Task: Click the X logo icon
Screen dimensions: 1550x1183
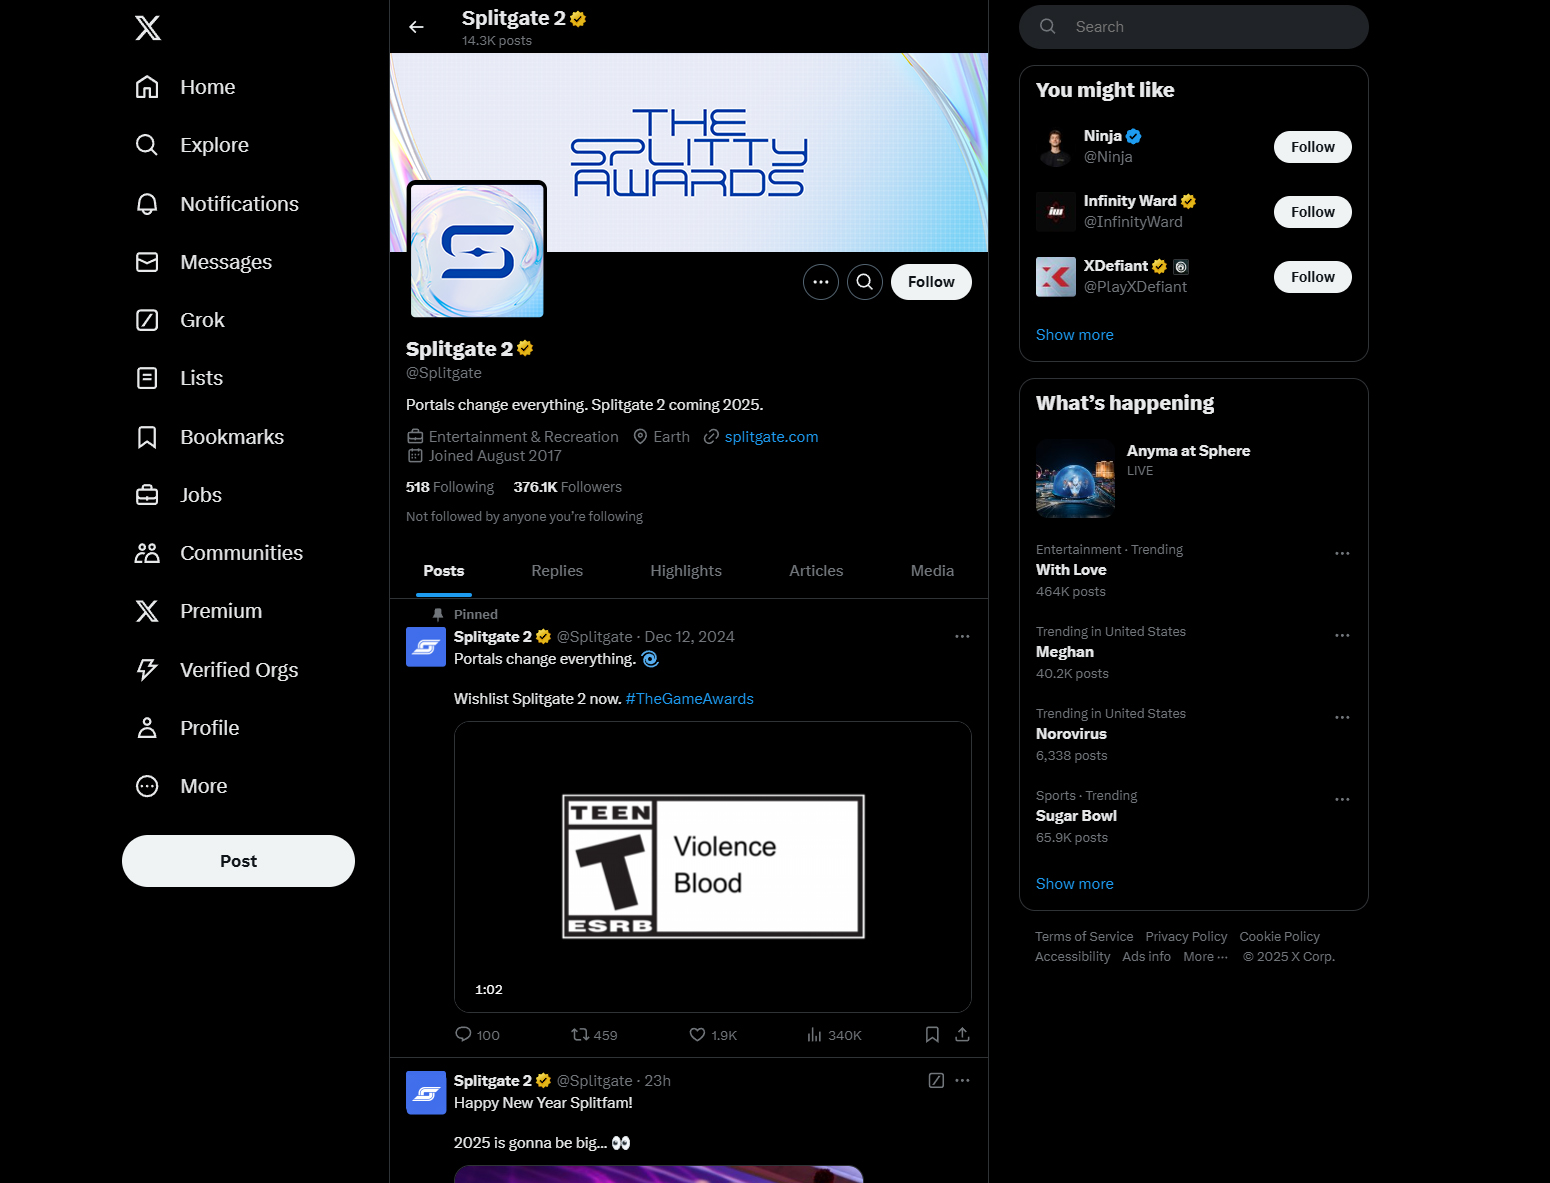Action: (148, 28)
